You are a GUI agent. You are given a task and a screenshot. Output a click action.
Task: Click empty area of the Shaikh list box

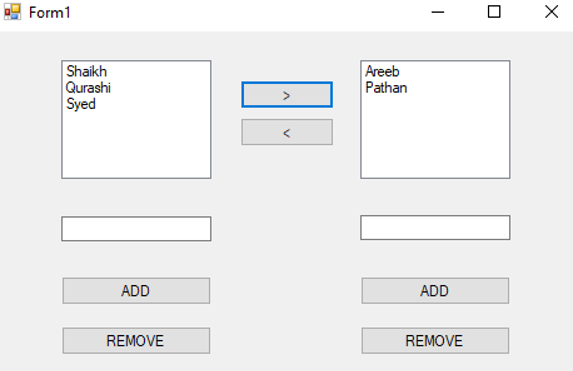point(136,146)
